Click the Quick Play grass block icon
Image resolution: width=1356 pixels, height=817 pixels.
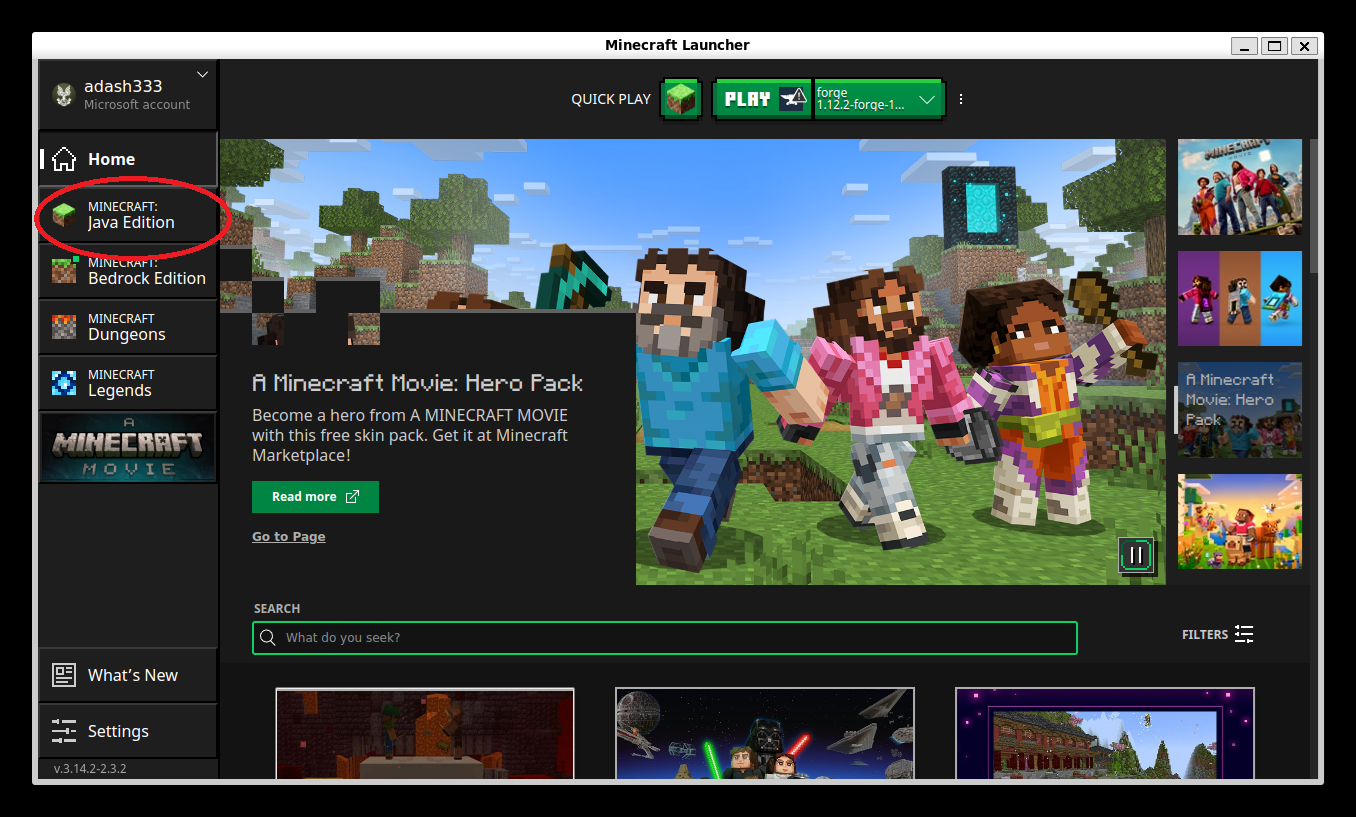[681, 99]
